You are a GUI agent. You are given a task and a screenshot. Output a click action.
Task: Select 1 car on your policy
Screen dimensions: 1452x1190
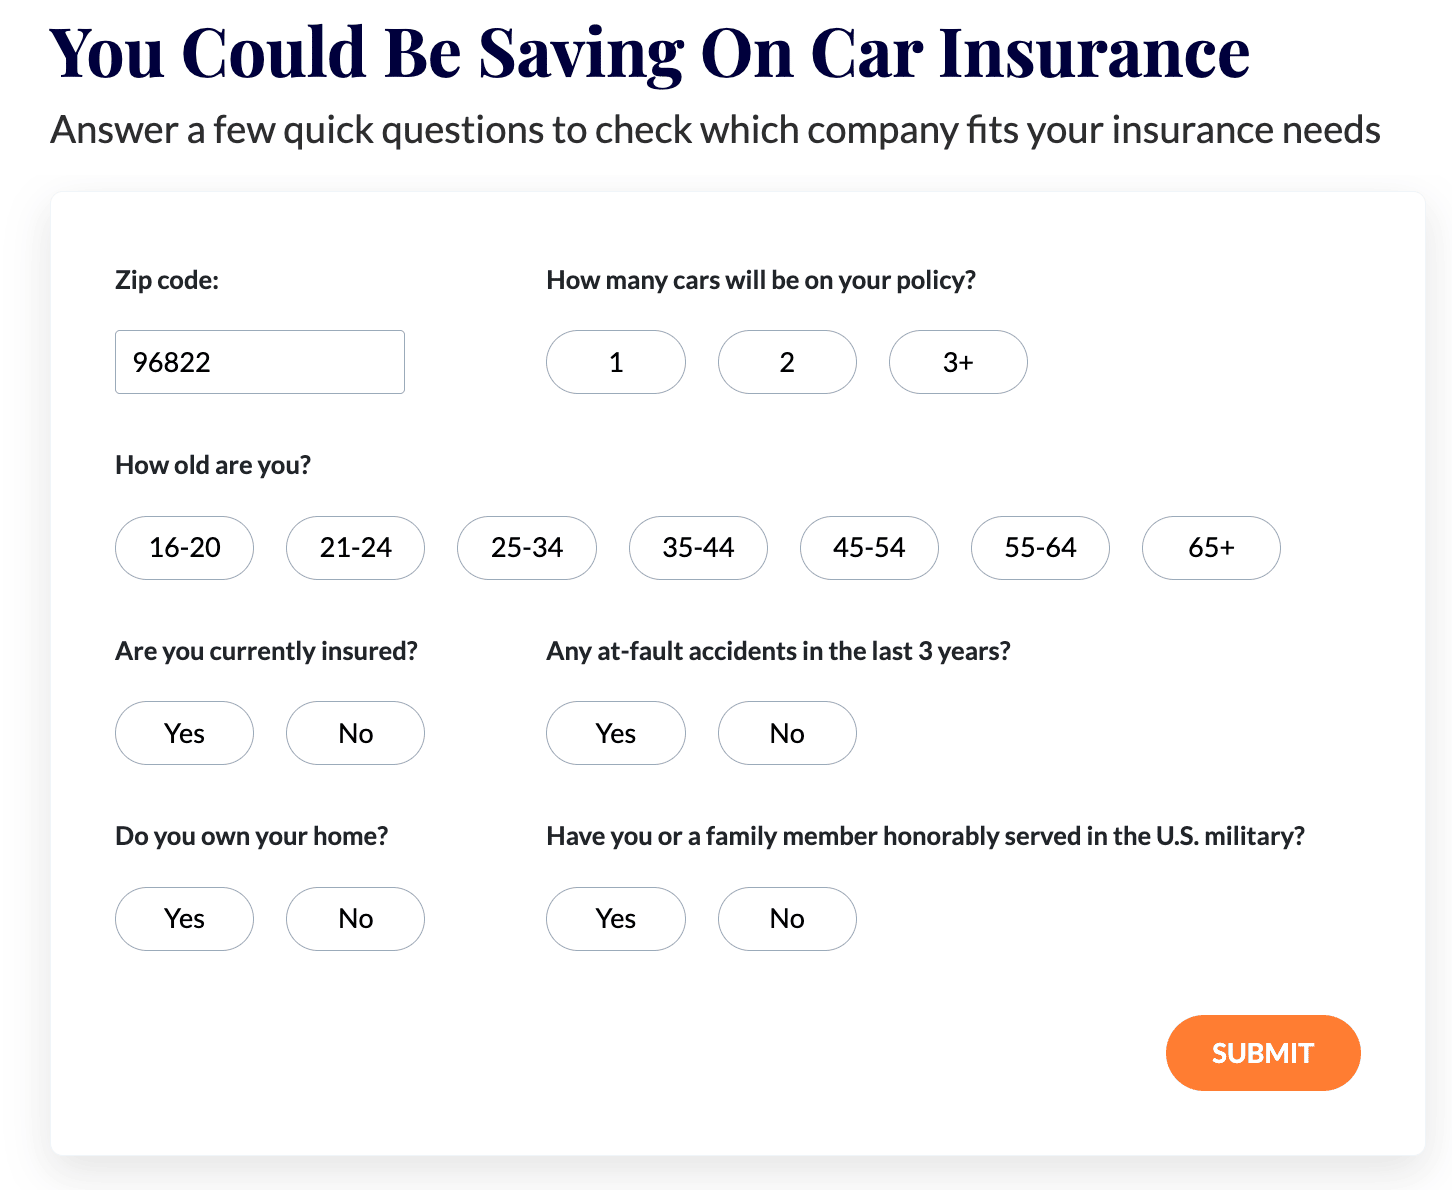[x=616, y=362]
